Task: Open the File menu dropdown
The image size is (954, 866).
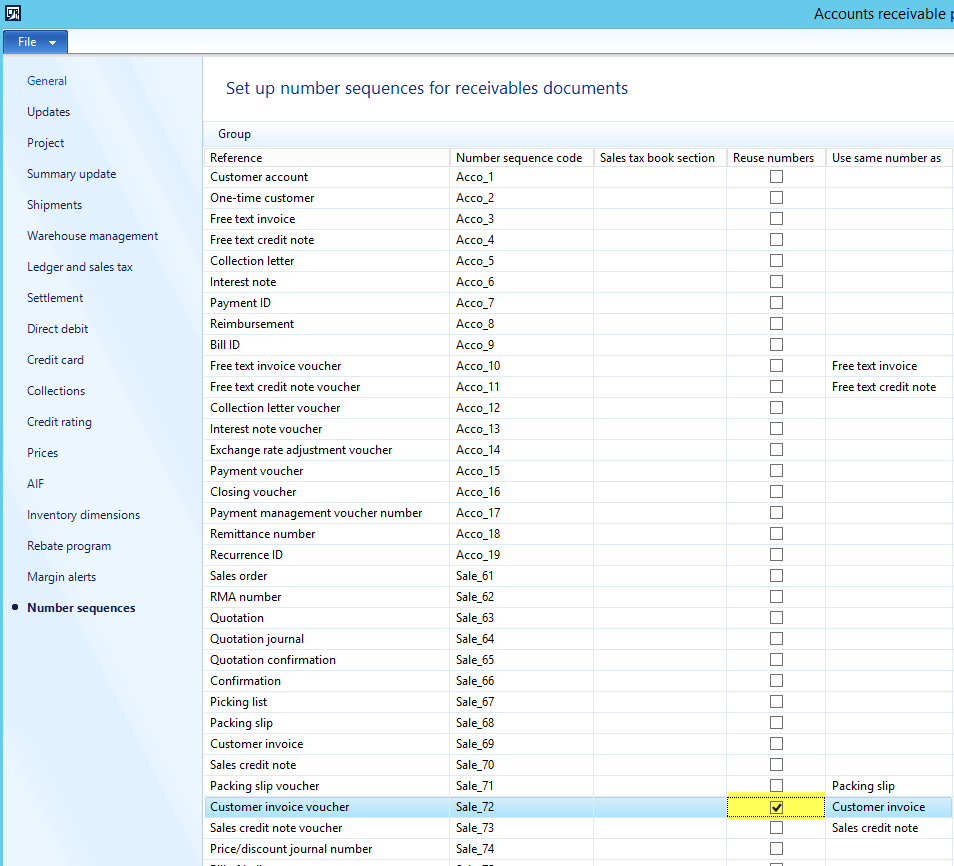Action: [36, 42]
